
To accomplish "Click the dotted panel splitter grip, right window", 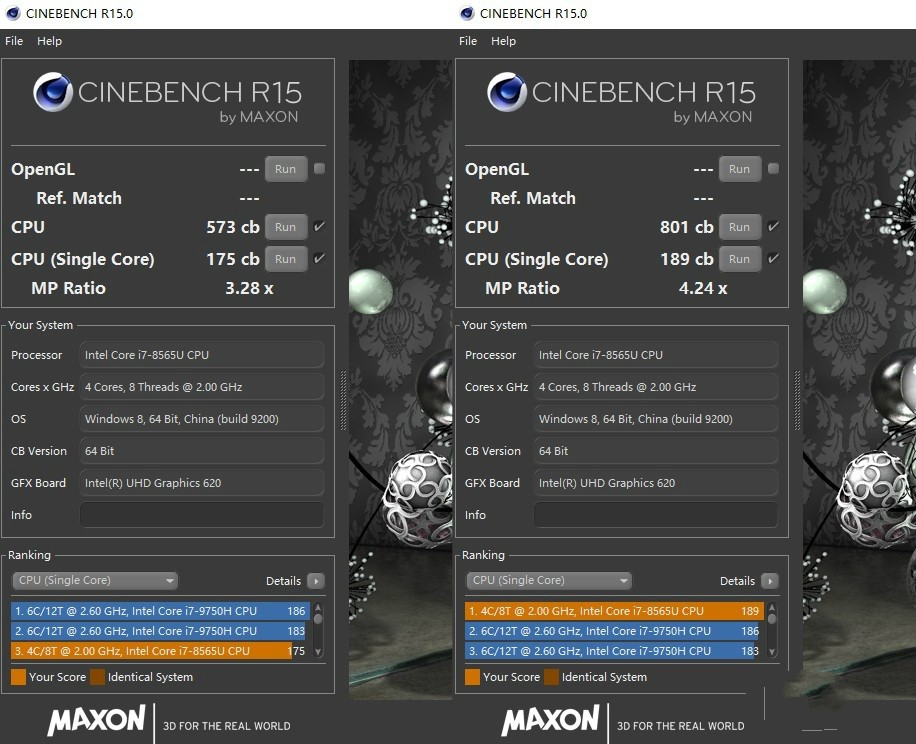I will pos(797,401).
